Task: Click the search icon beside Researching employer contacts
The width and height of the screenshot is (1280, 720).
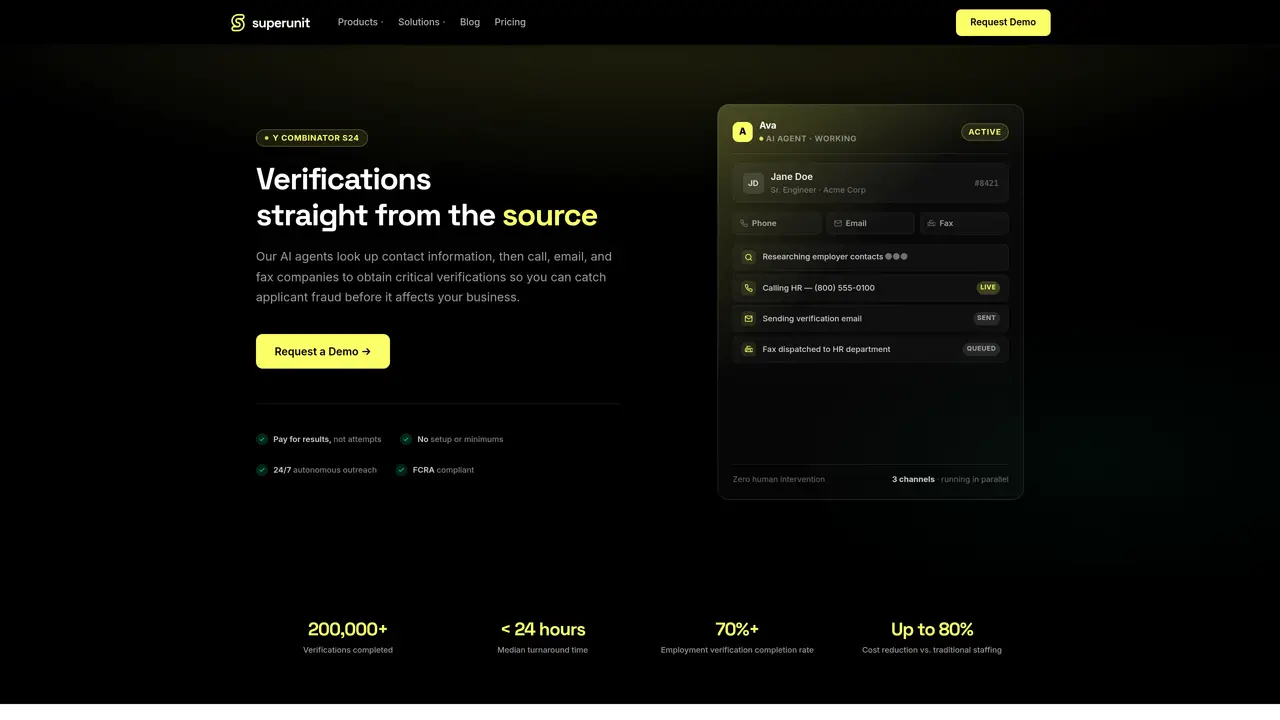Action: click(748, 257)
